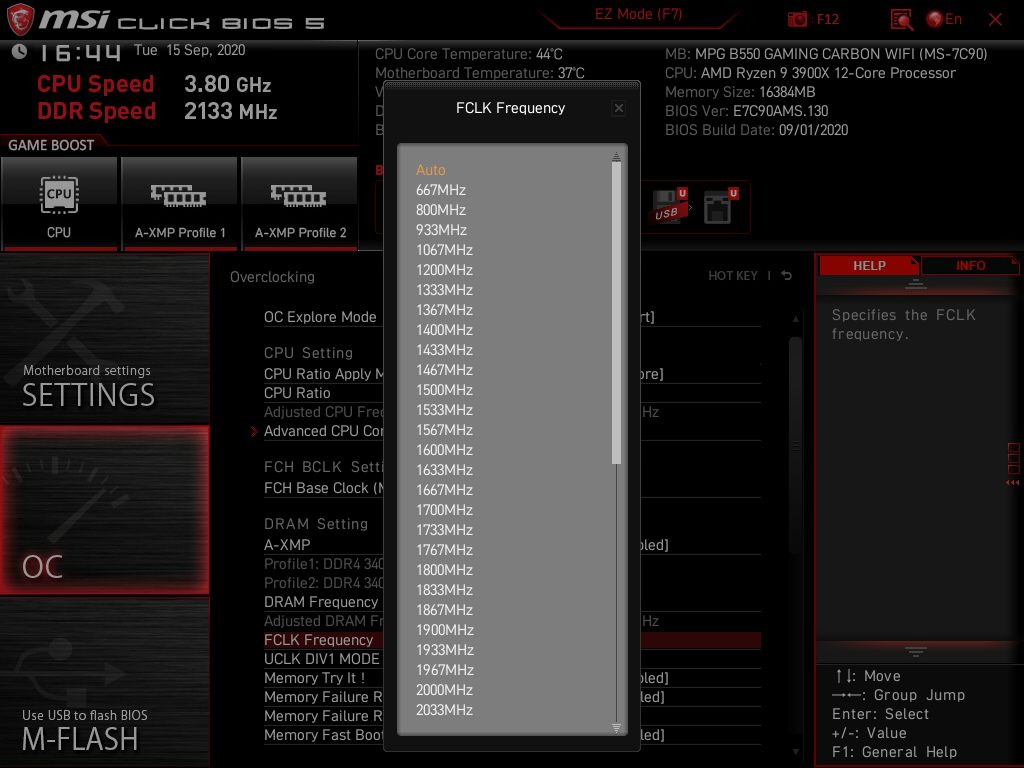
Task: Pick 1400MHz FCLK value
Action: click(444, 330)
